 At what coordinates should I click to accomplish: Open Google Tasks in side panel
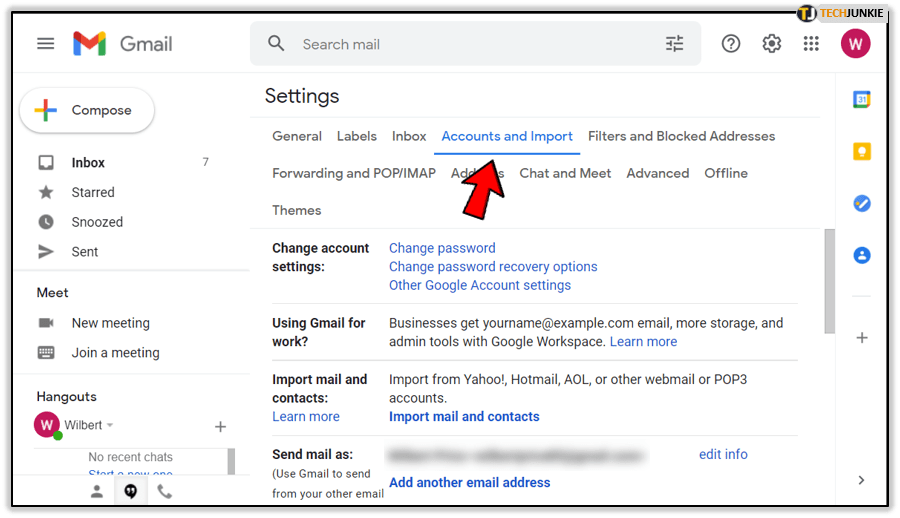(861, 203)
